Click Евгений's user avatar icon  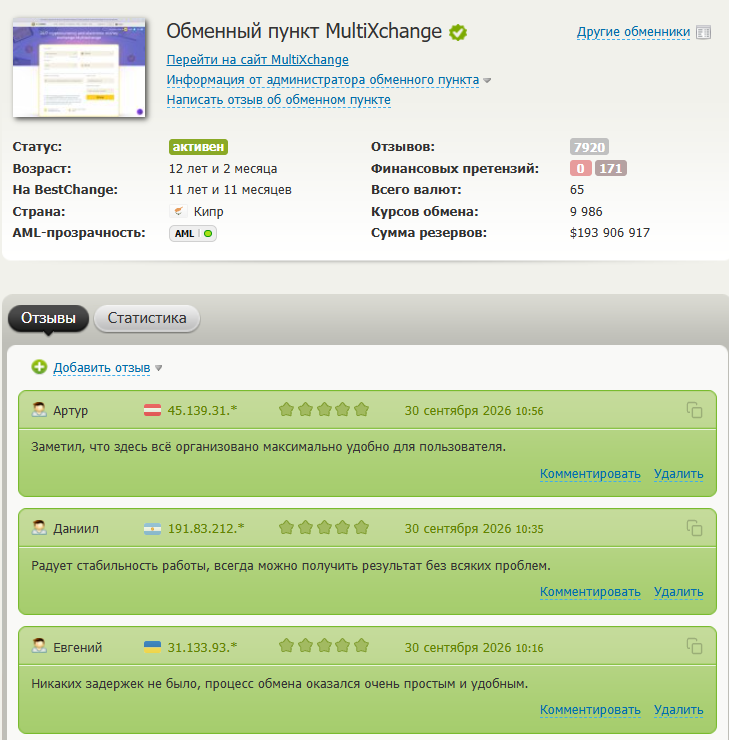(39, 645)
